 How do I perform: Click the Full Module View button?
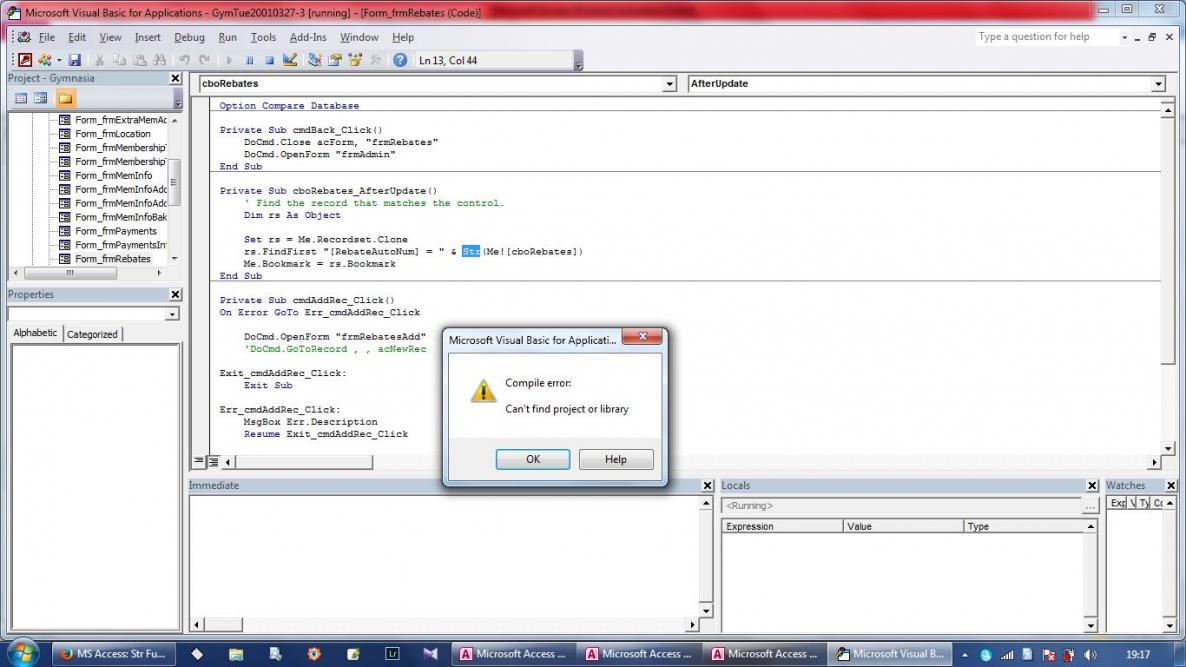[x=213, y=461]
